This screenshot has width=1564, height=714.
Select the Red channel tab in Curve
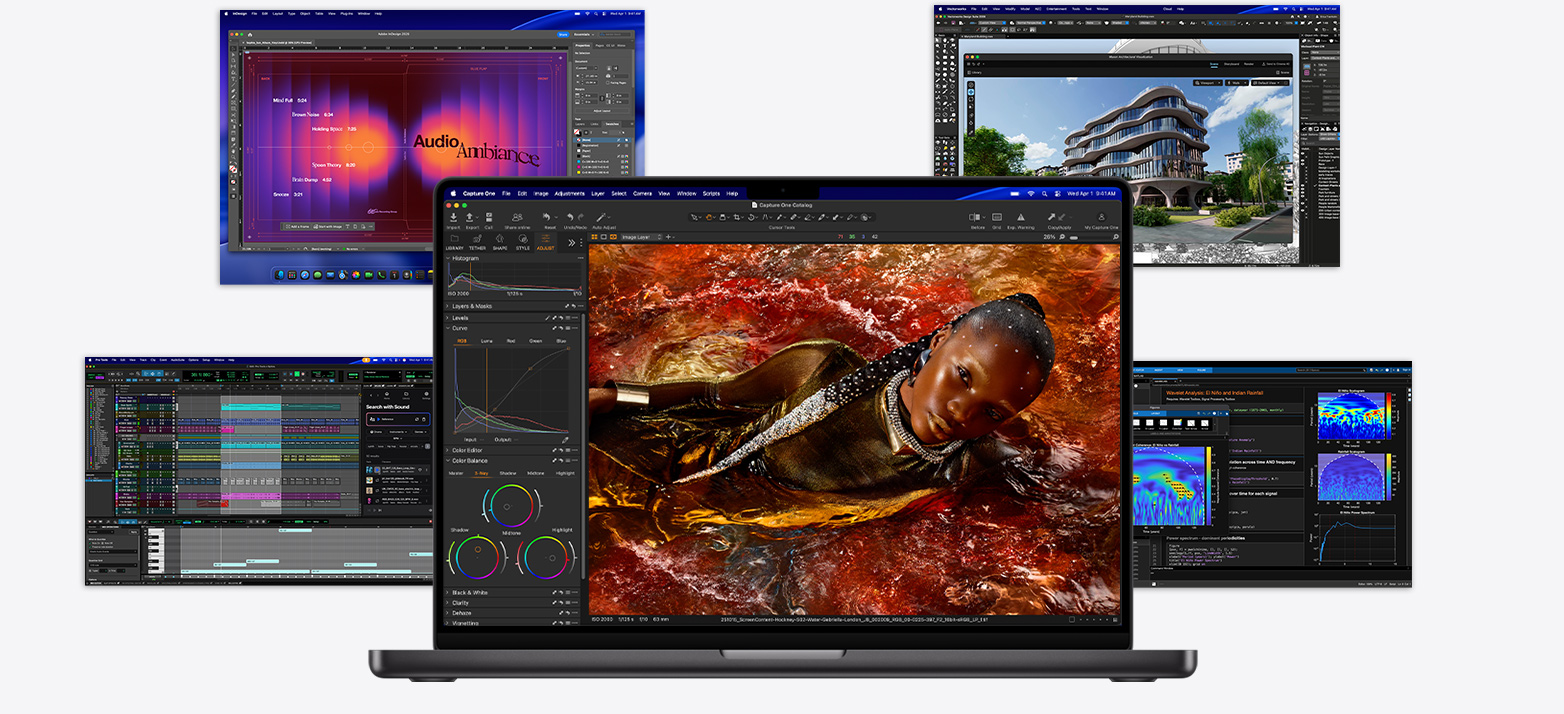511,341
